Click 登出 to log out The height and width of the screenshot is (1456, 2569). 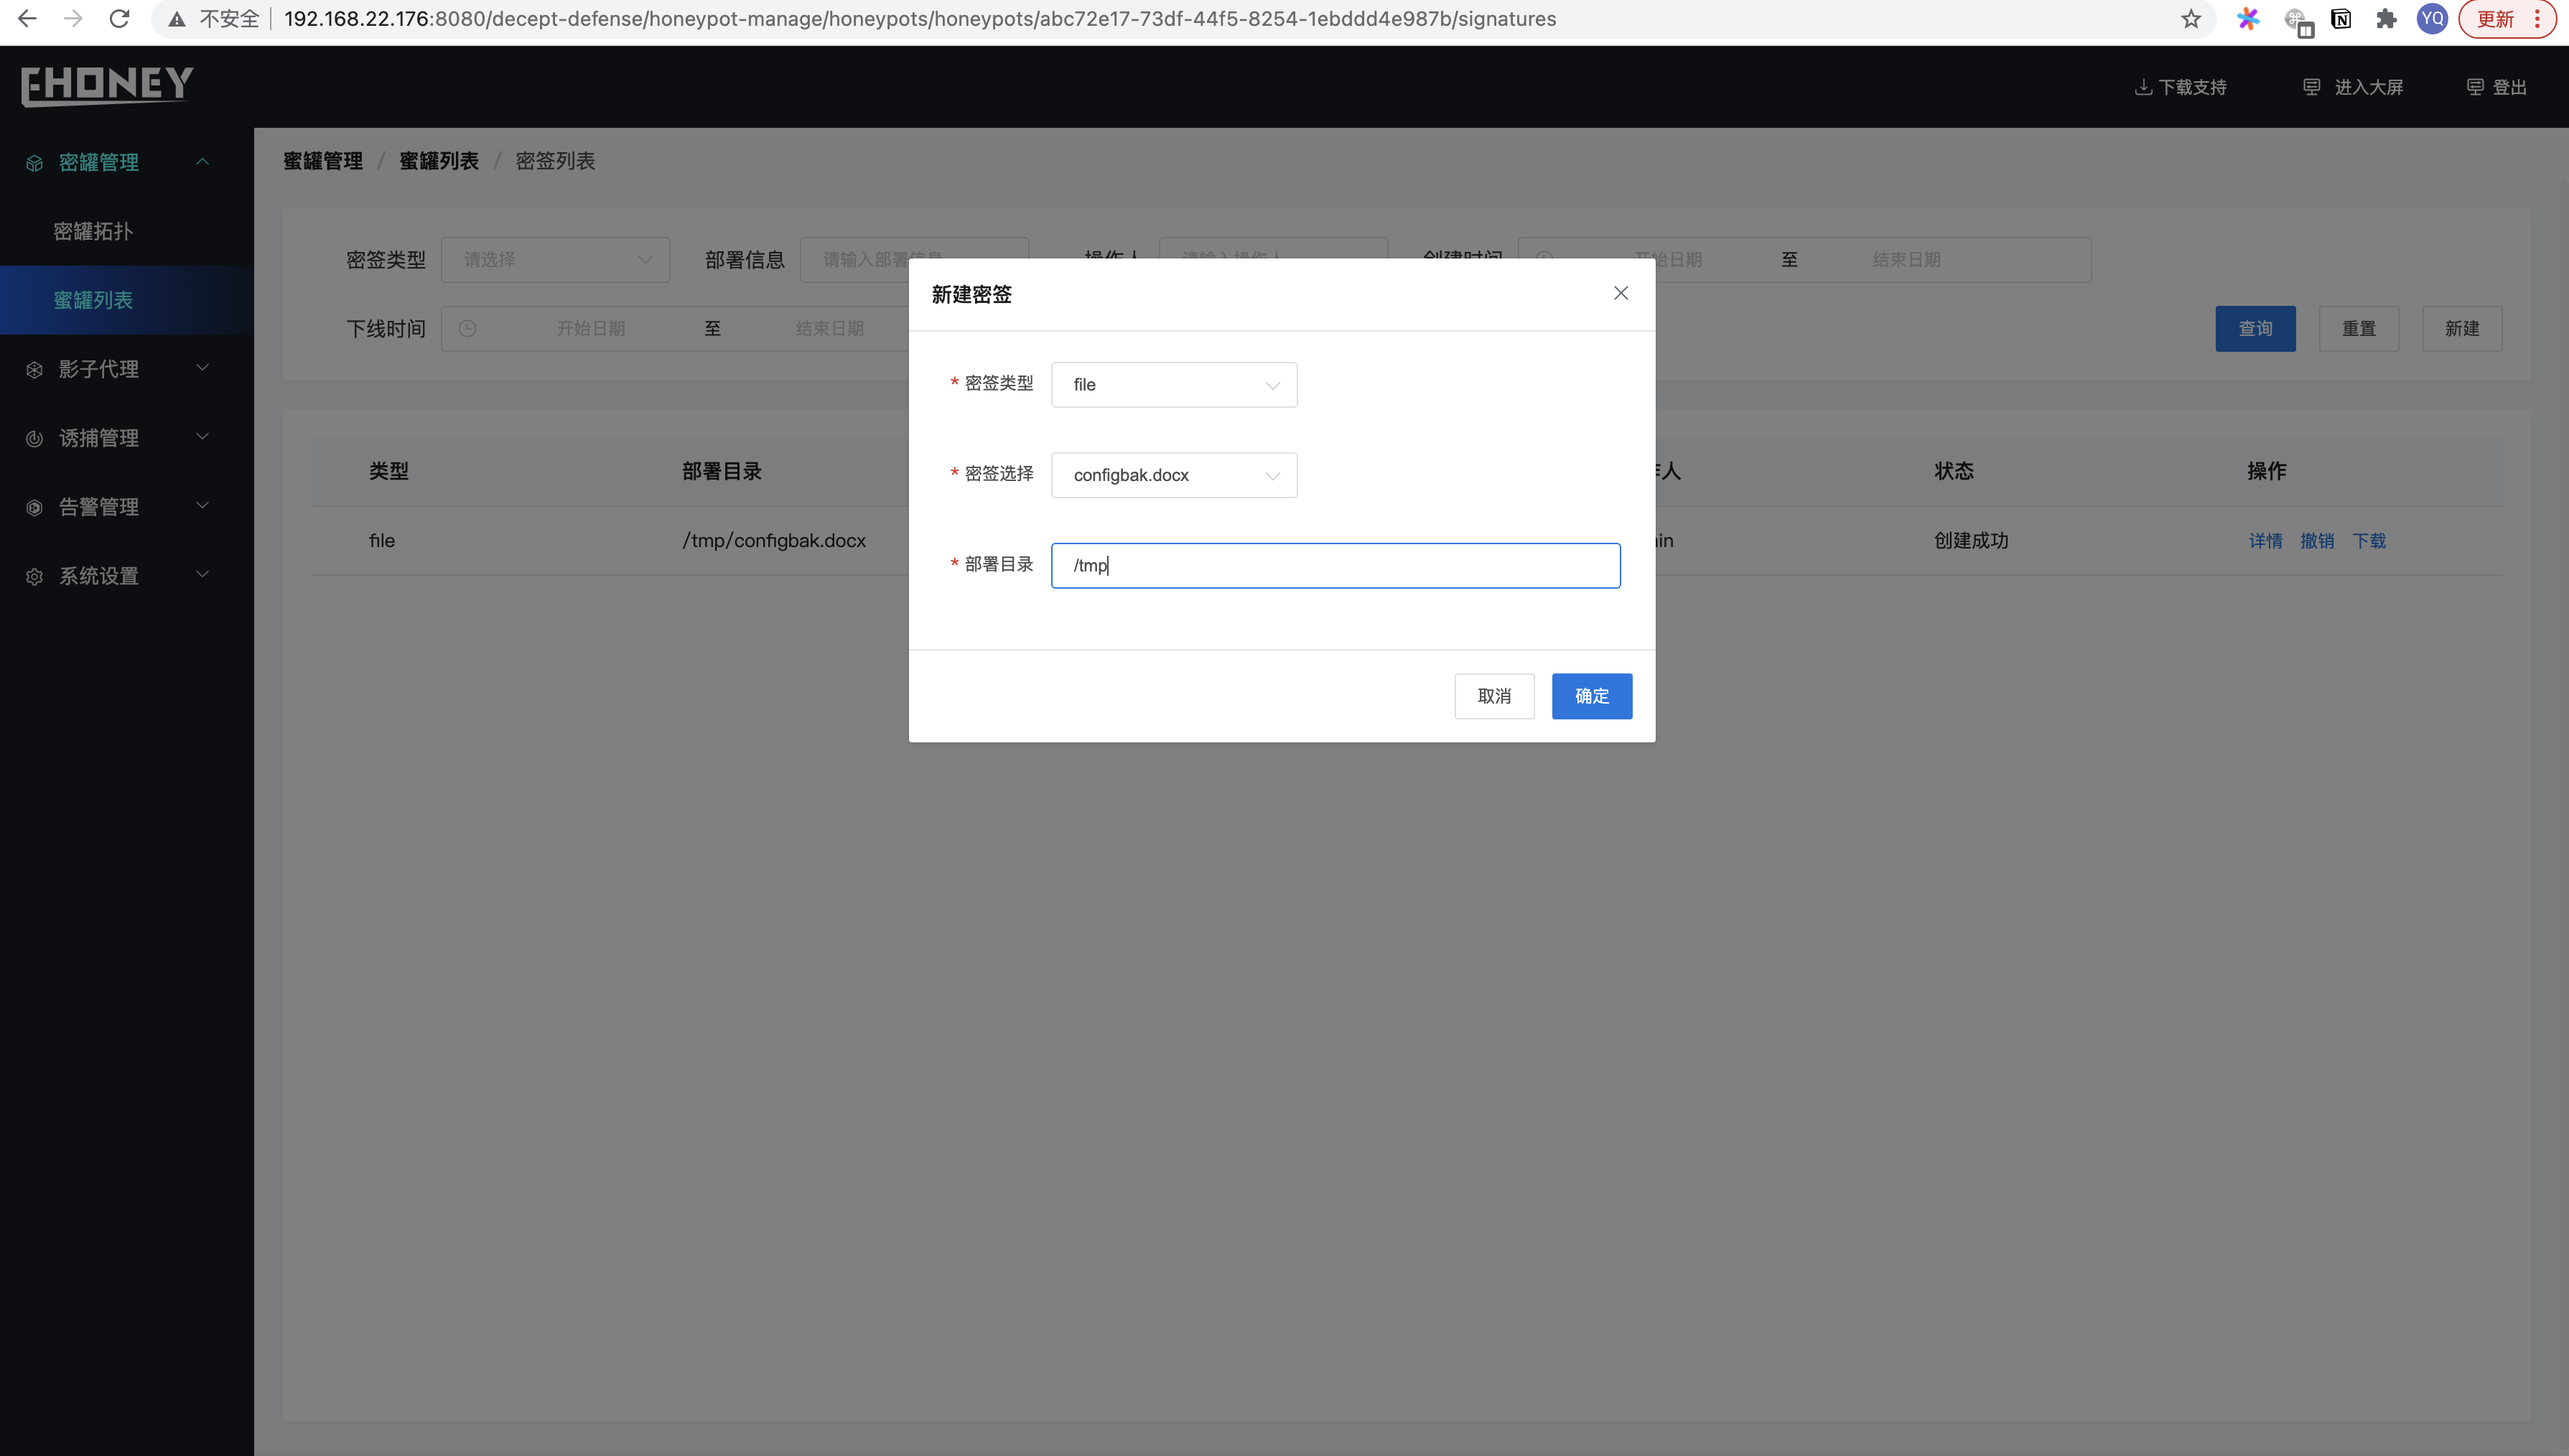click(2497, 87)
